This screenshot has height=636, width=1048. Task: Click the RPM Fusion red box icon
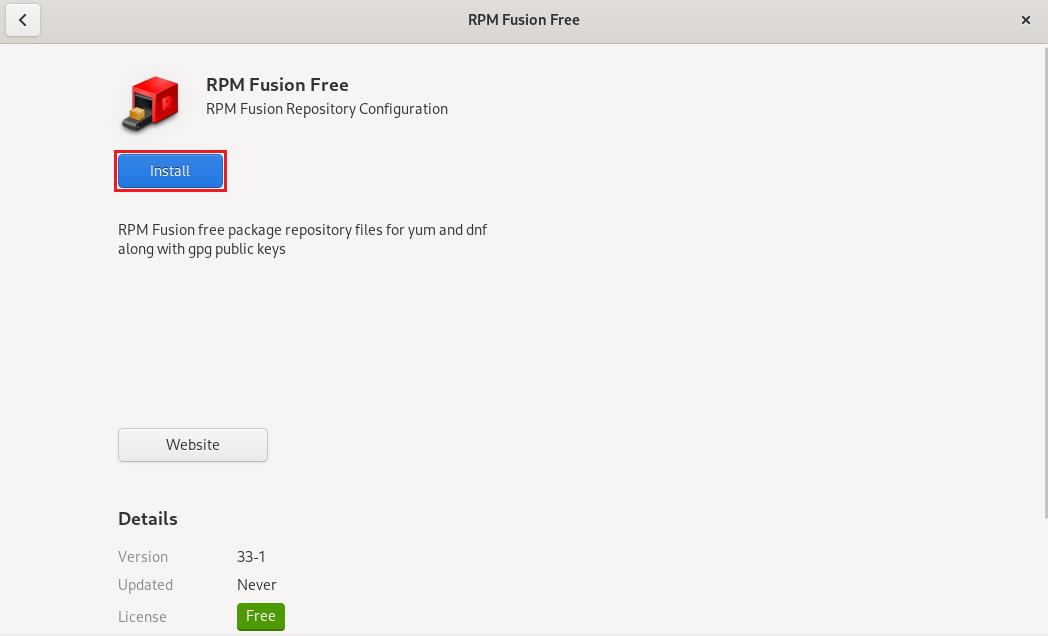click(151, 104)
